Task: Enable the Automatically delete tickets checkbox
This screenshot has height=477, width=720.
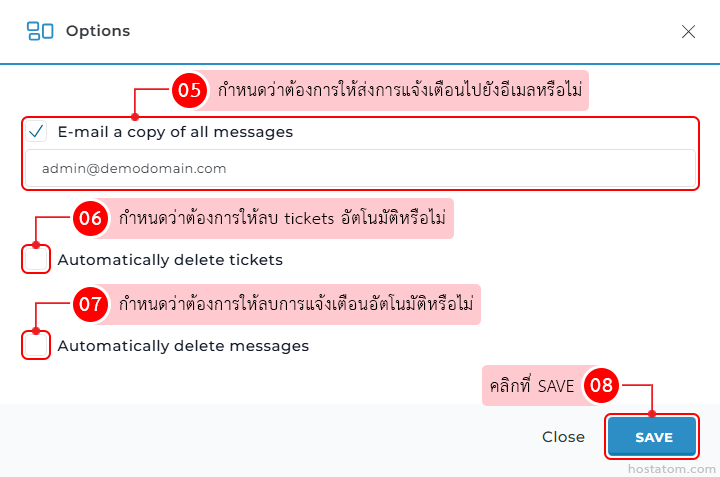Action: [37, 260]
